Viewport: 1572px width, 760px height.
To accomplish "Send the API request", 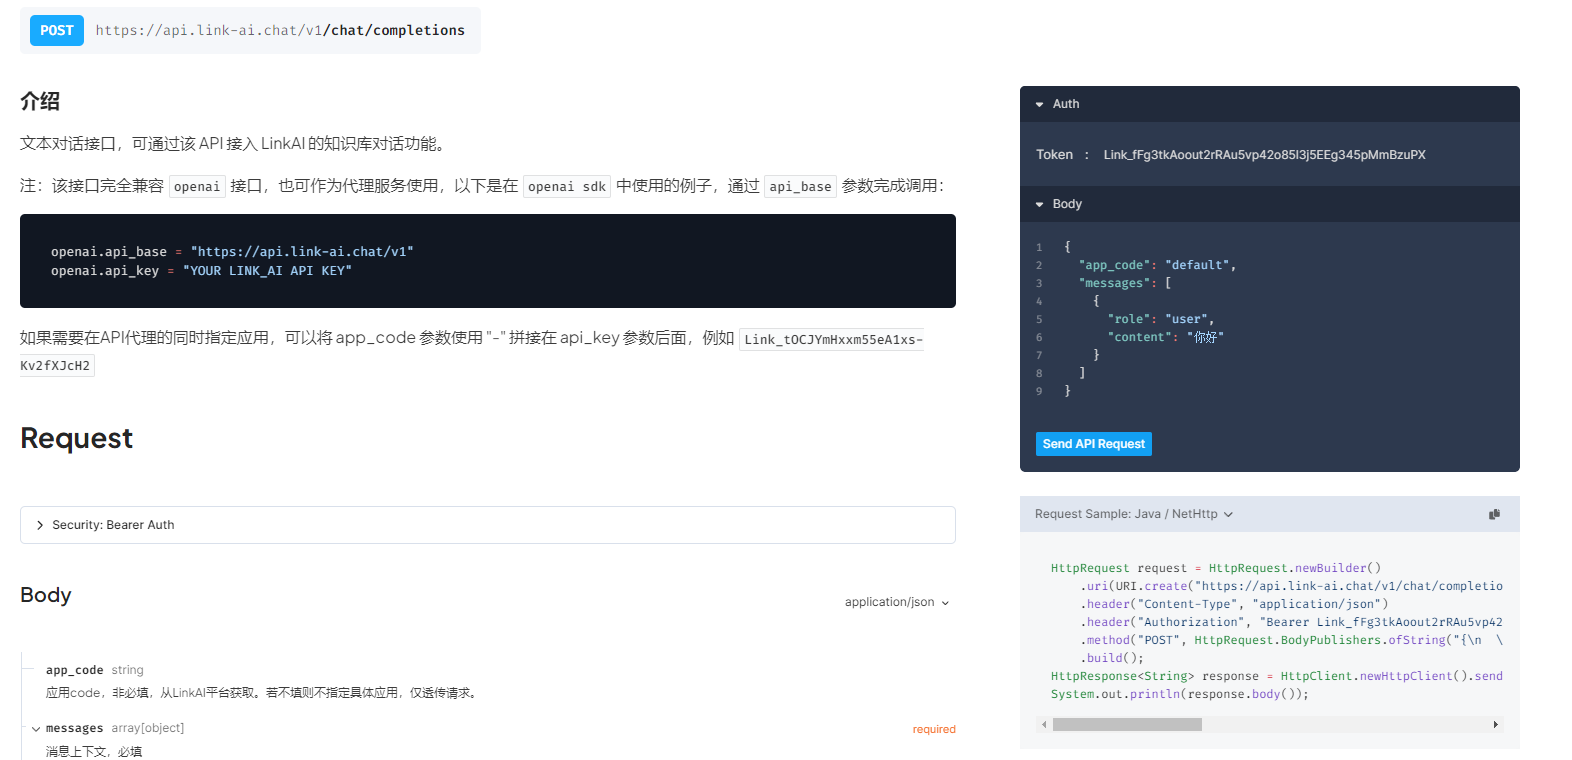I will pyautogui.click(x=1093, y=444).
